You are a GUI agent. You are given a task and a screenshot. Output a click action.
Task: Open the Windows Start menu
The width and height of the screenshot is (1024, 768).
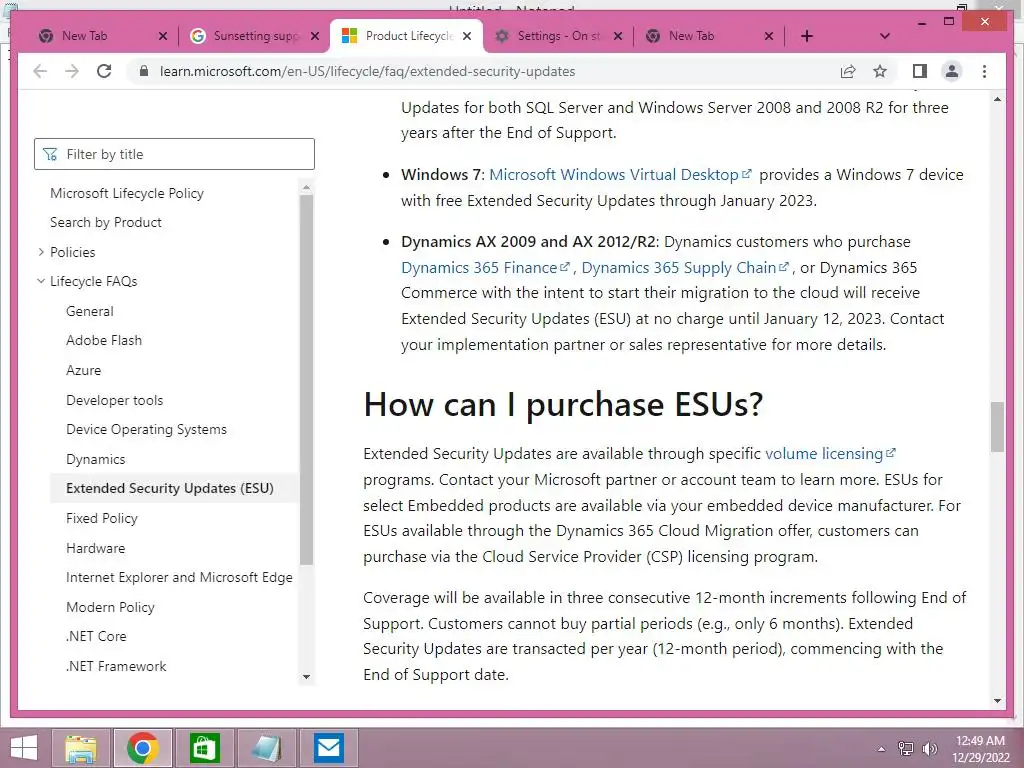[24, 748]
